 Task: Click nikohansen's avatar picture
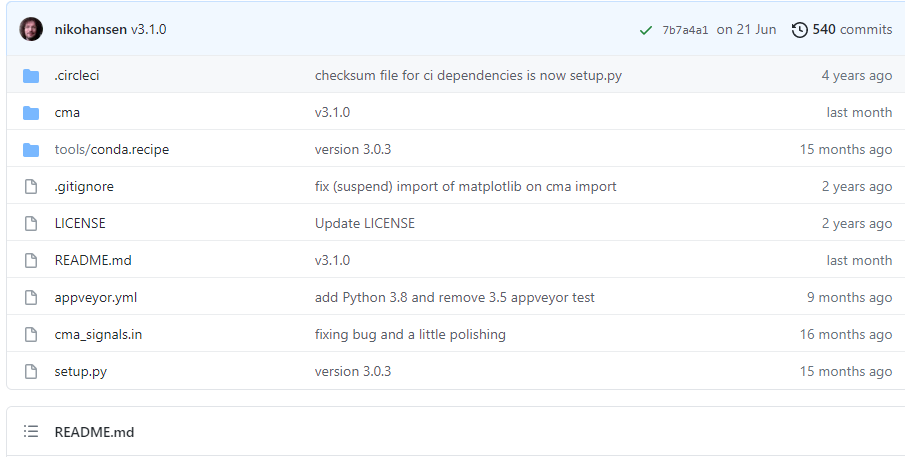(31, 29)
